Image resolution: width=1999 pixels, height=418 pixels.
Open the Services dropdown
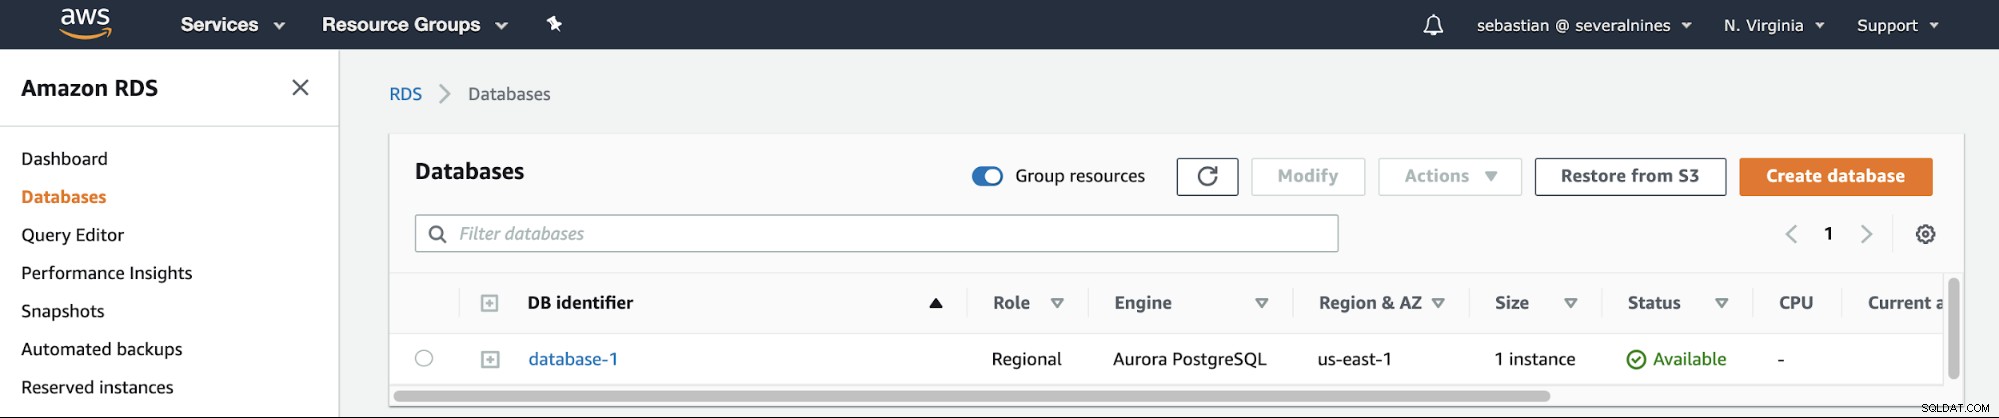[x=233, y=25]
